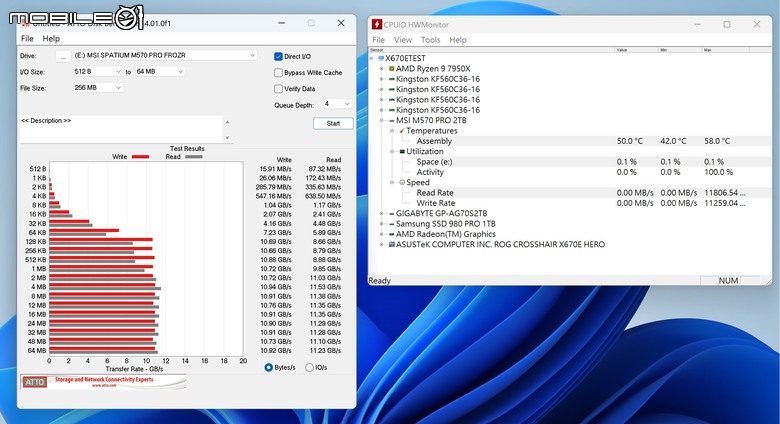Click the Value column header
Image resolution: width=780 pixels, height=424 pixels.
(x=636, y=50)
